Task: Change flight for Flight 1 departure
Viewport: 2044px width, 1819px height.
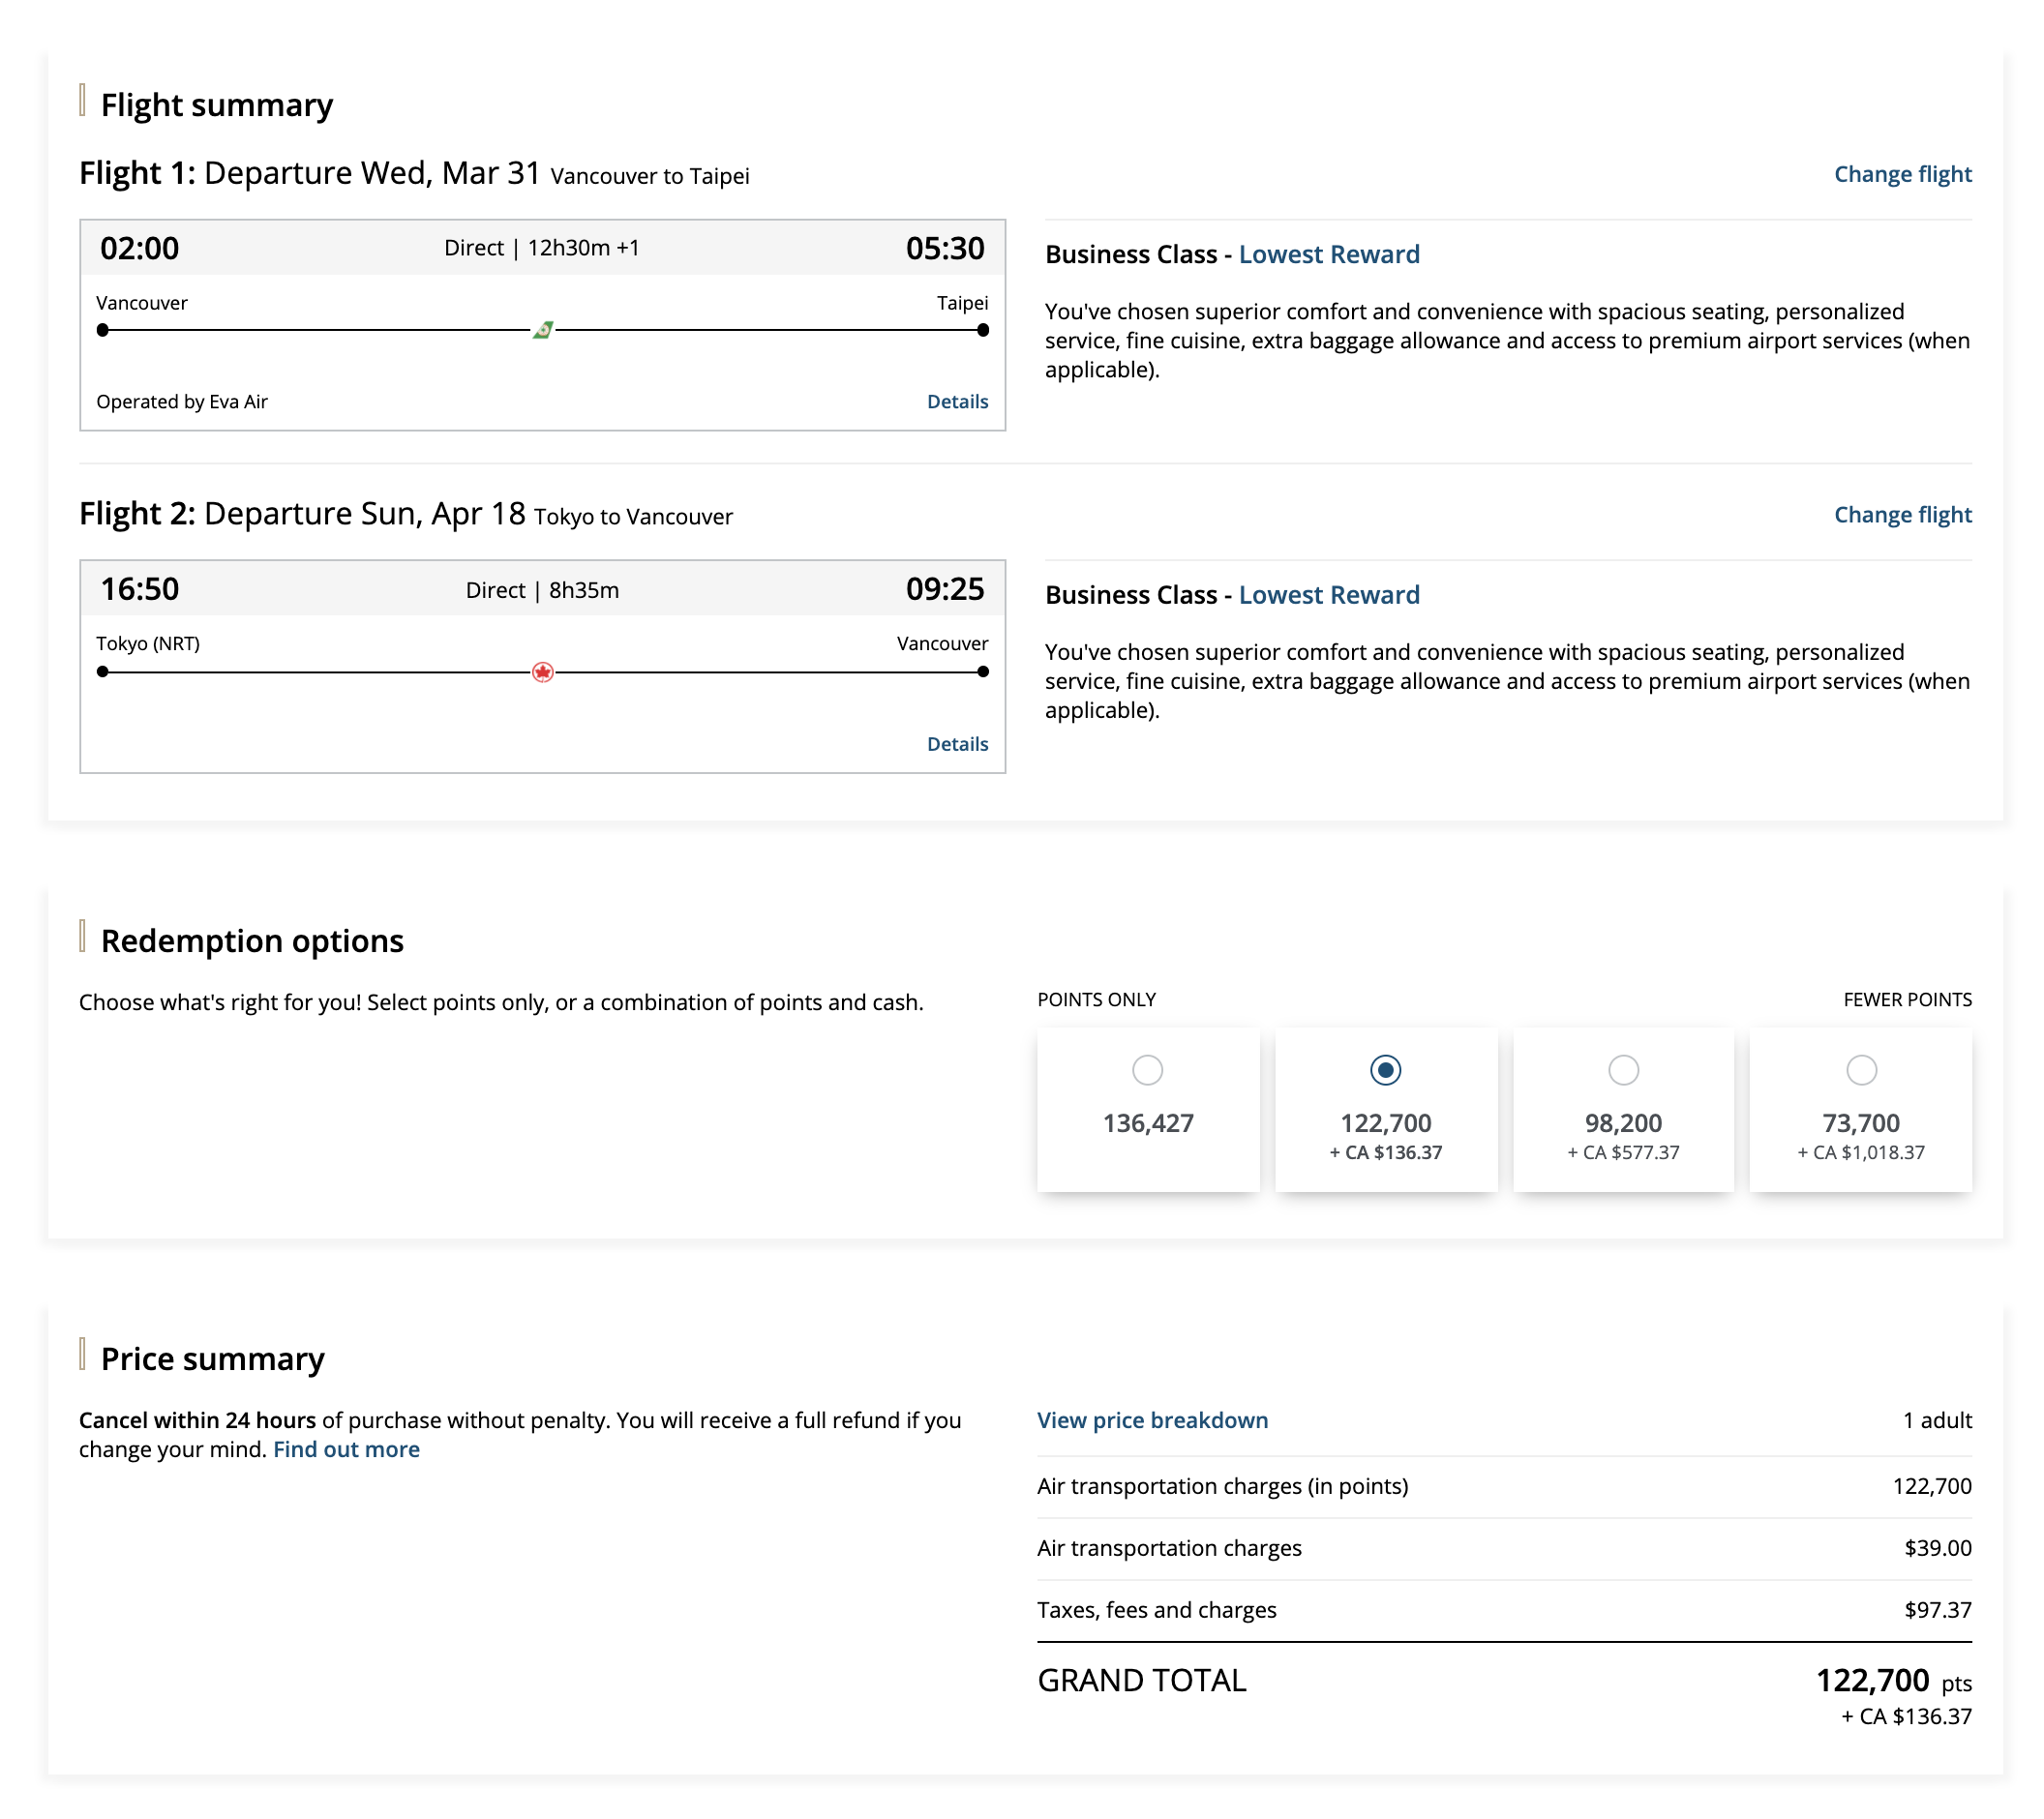Action: click(1901, 174)
